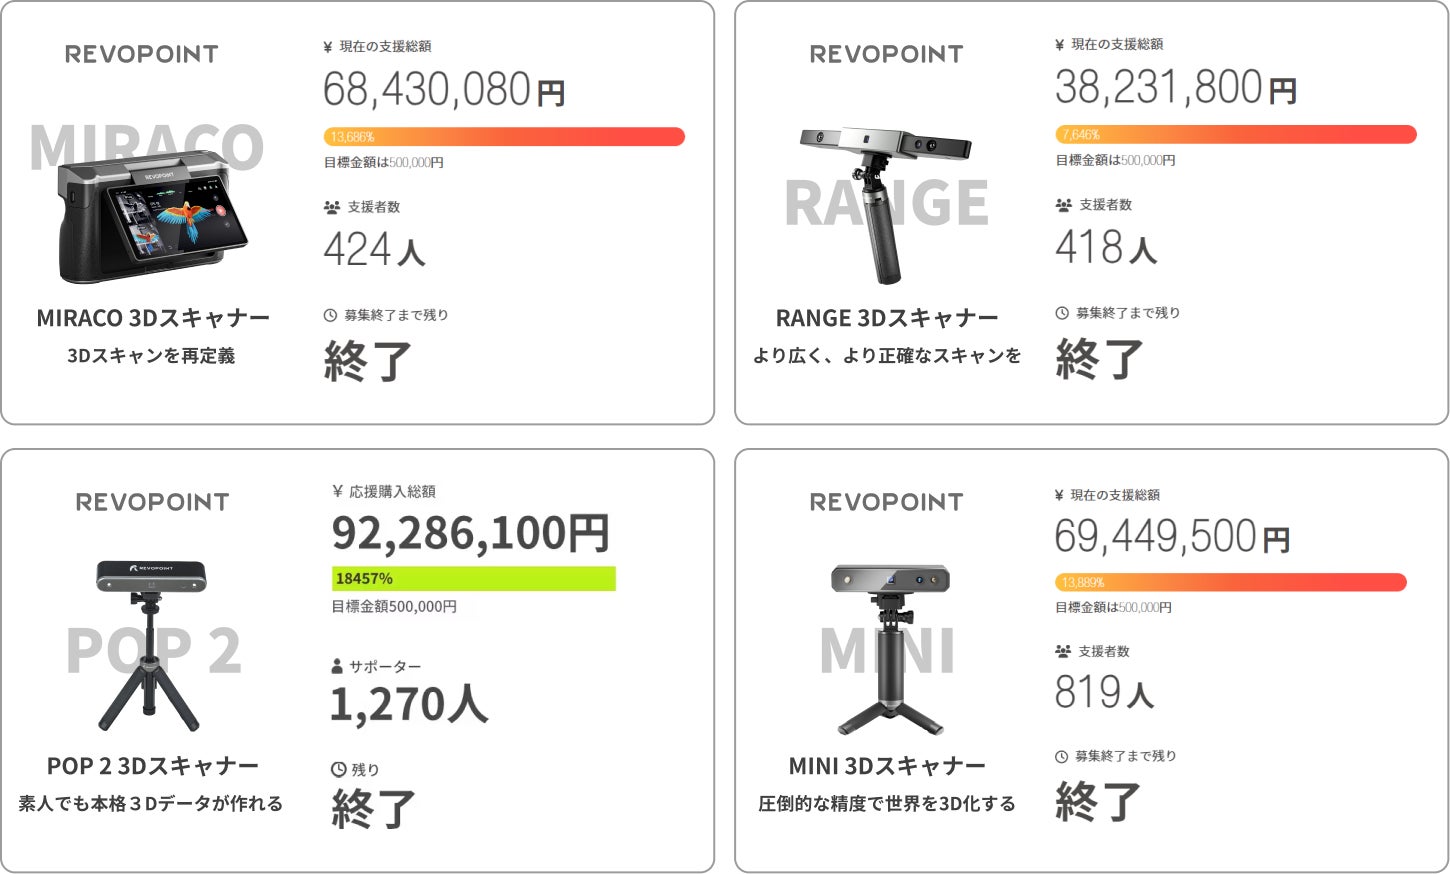
Task: Click the clock icon in the RANGE card
Action: point(1062,313)
